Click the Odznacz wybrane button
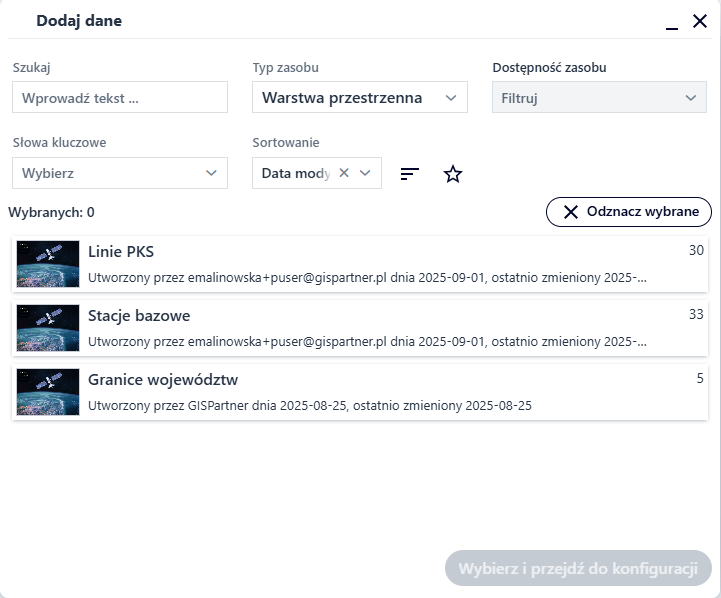Viewport: 721px width, 598px height. click(x=629, y=212)
